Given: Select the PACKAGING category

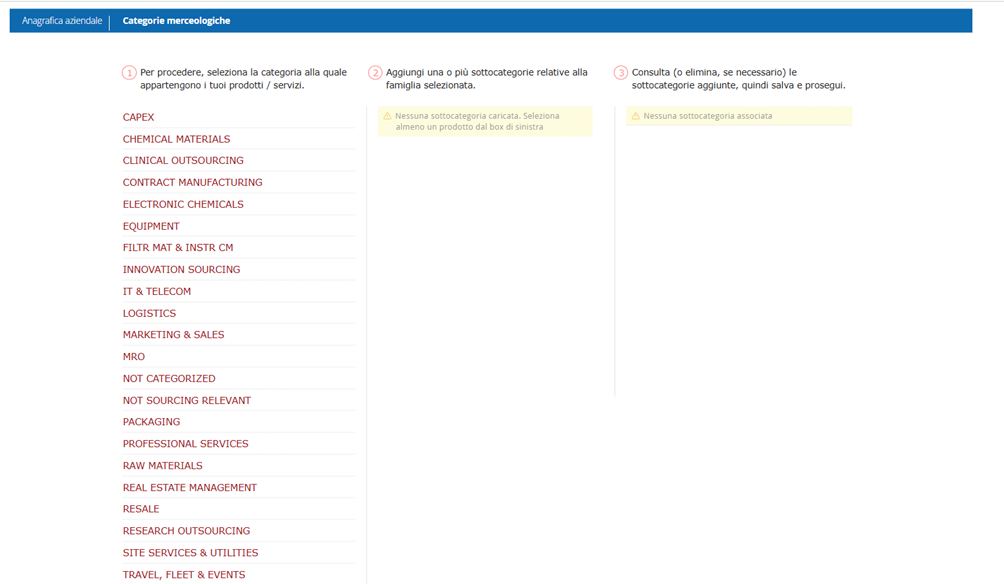Looking at the screenshot, I should coord(151,421).
